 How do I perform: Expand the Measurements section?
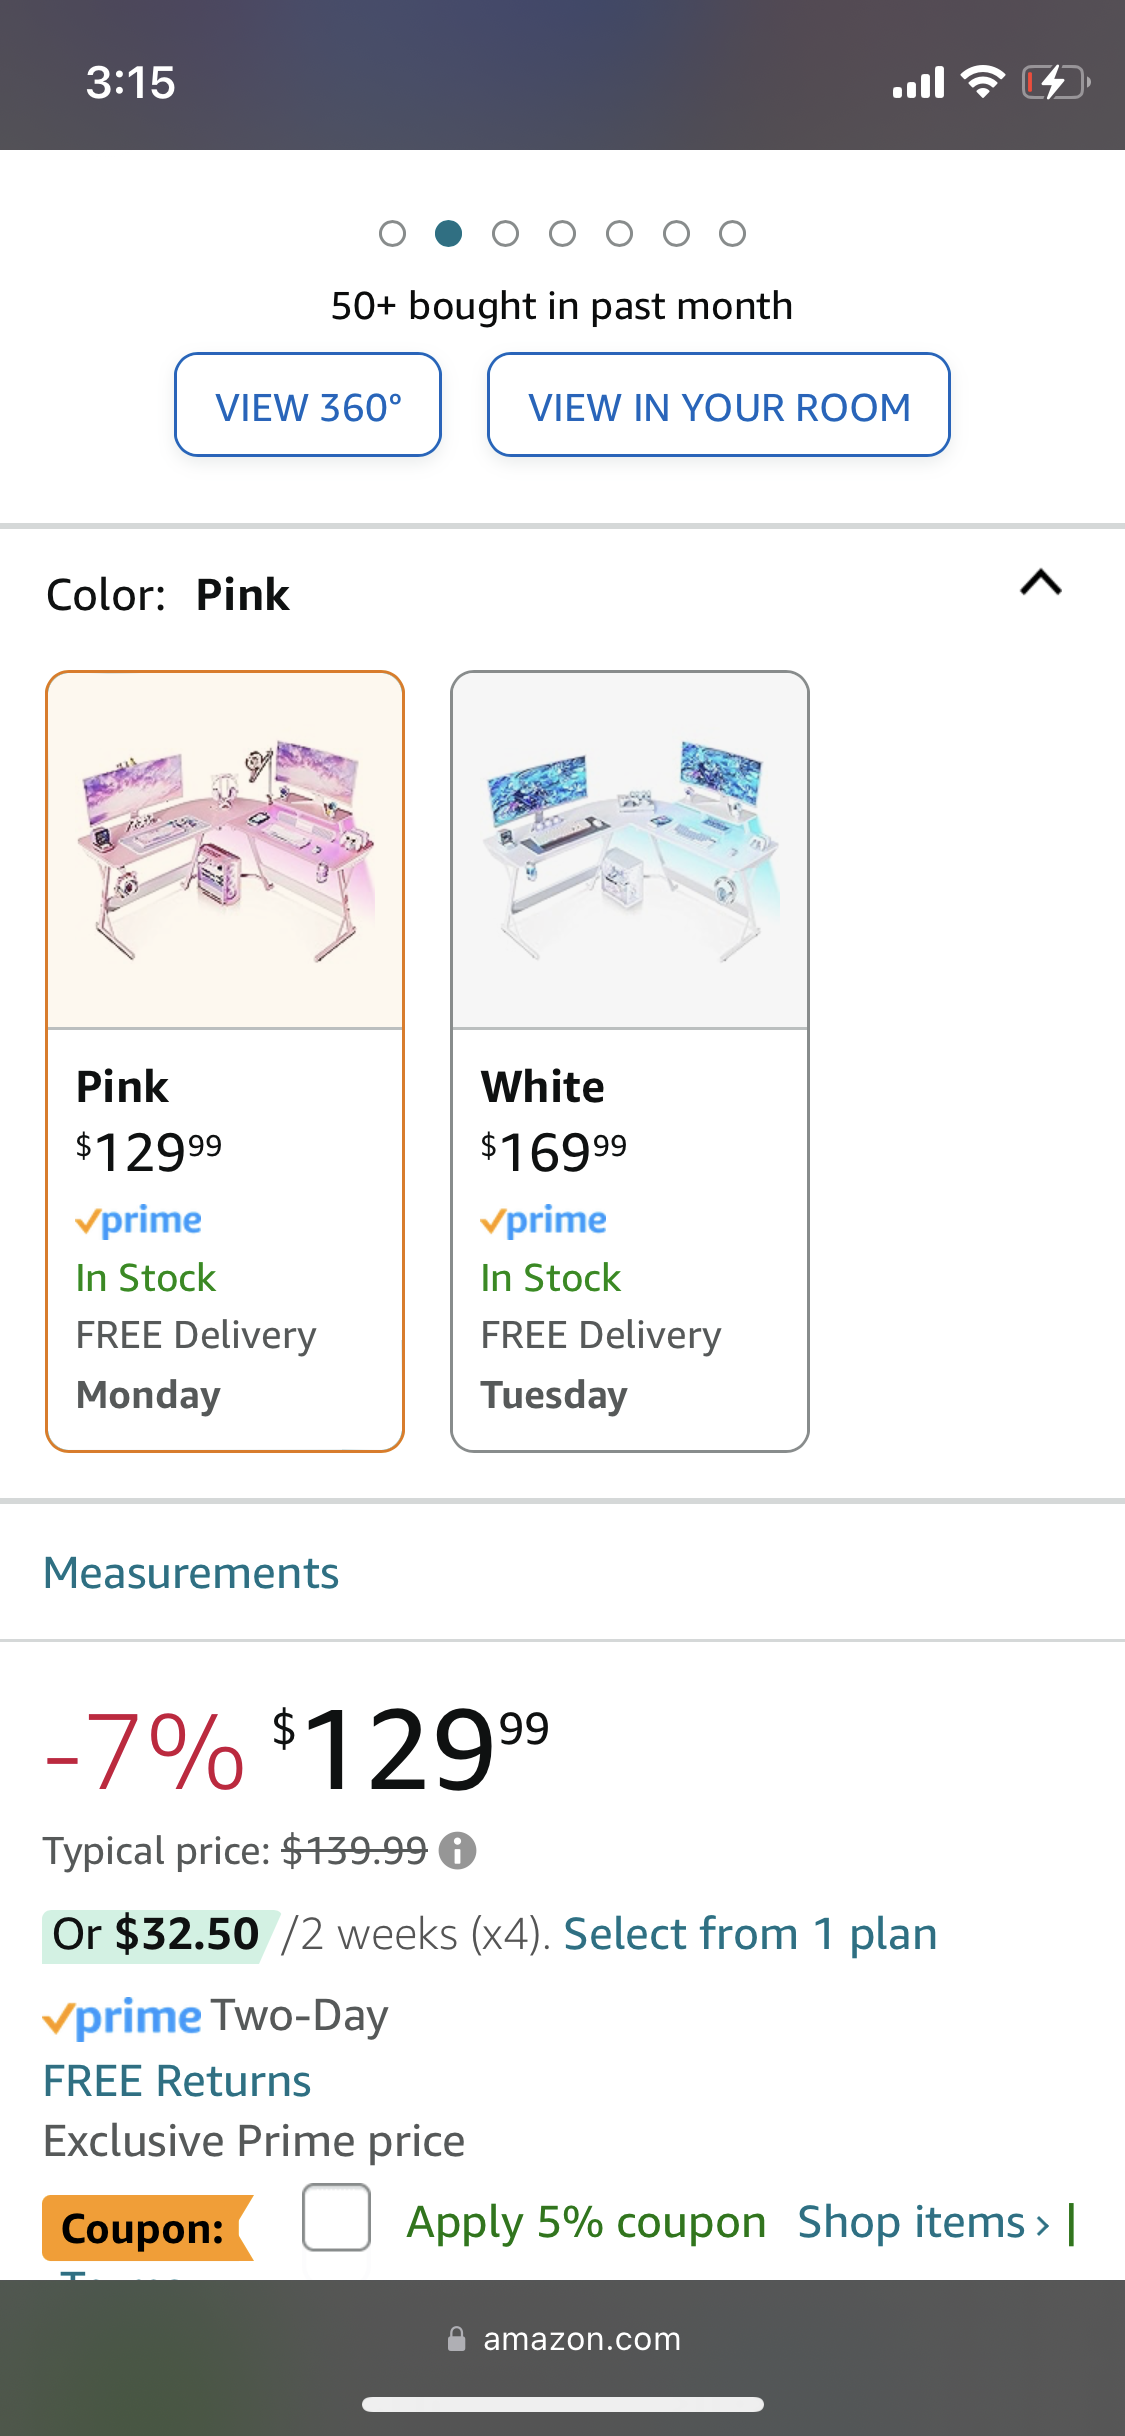click(191, 1573)
